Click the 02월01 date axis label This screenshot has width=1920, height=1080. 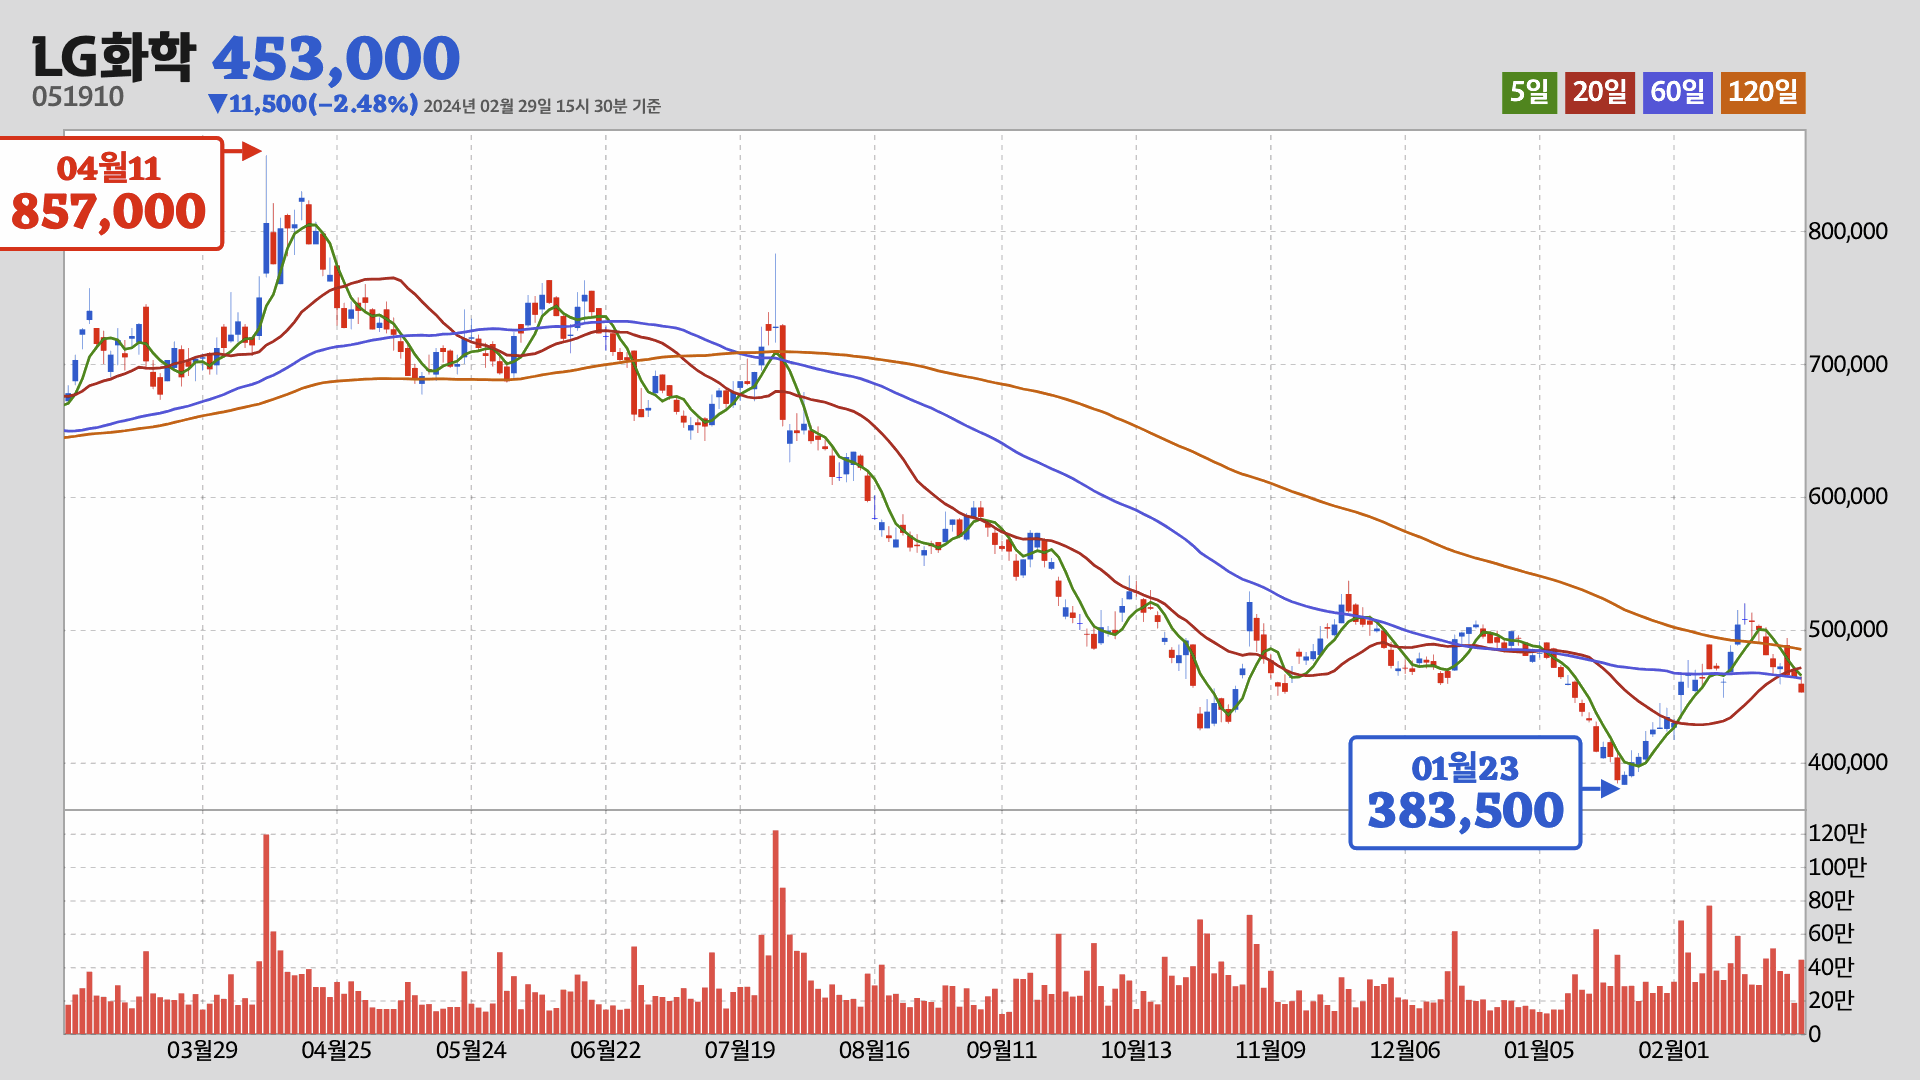tap(1673, 1051)
